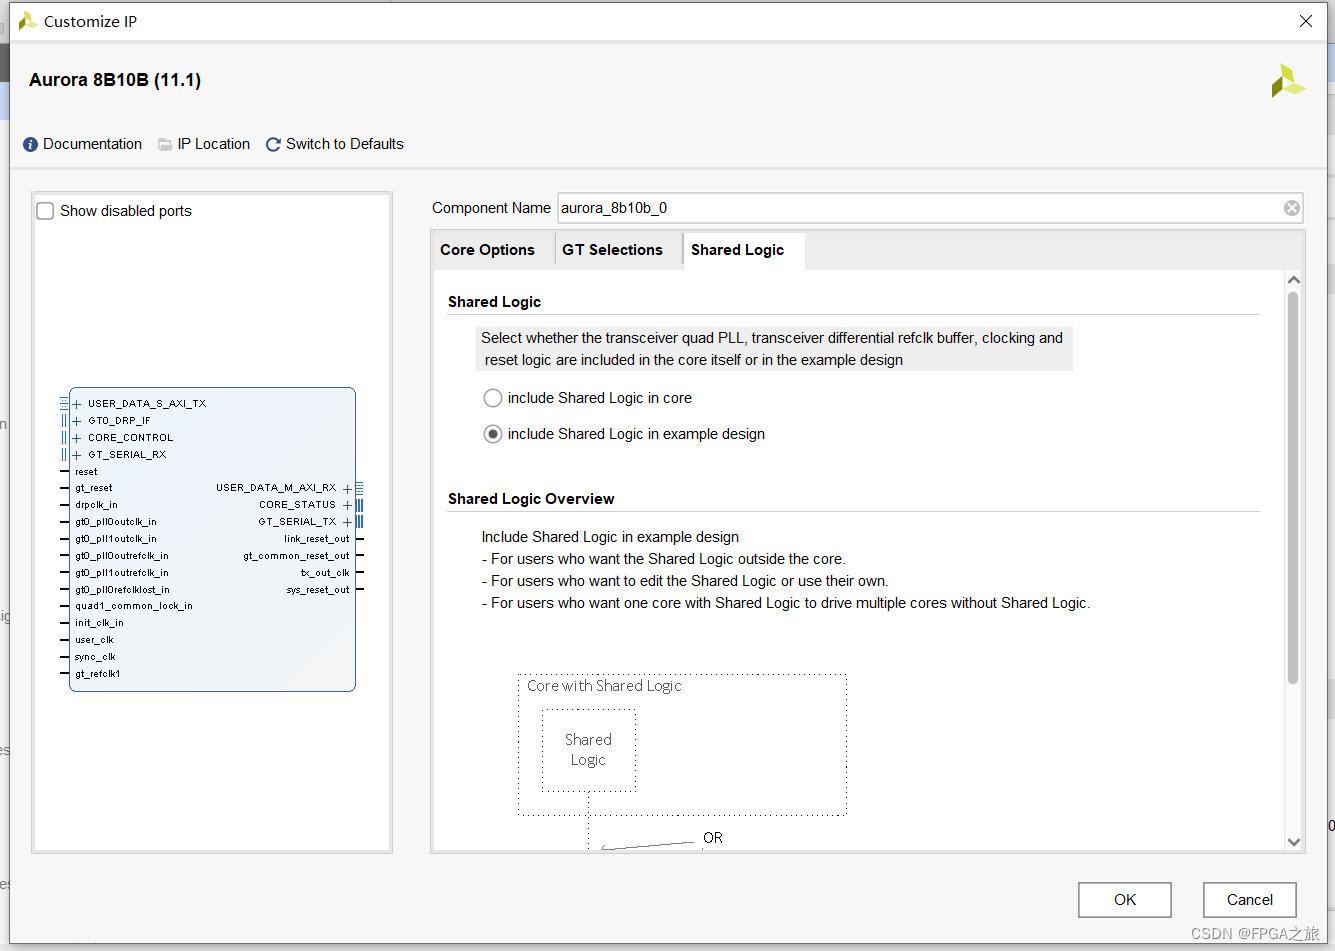Open the Documentation info icon
The height and width of the screenshot is (951, 1335).
pos(30,144)
